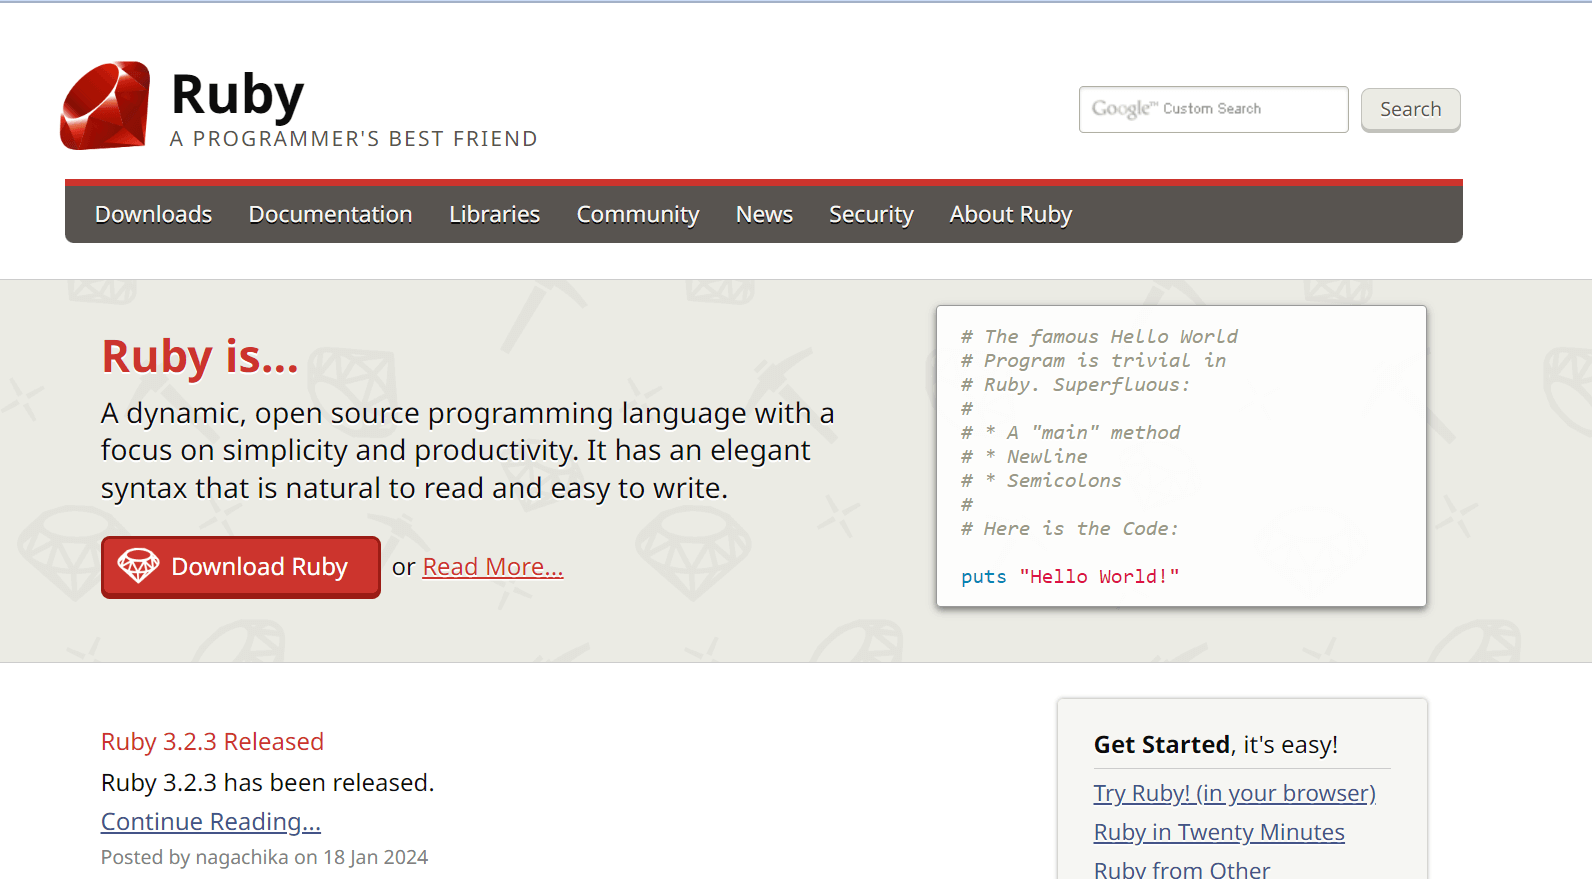
Task: Open the Downloads menu item
Action: pos(153,214)
